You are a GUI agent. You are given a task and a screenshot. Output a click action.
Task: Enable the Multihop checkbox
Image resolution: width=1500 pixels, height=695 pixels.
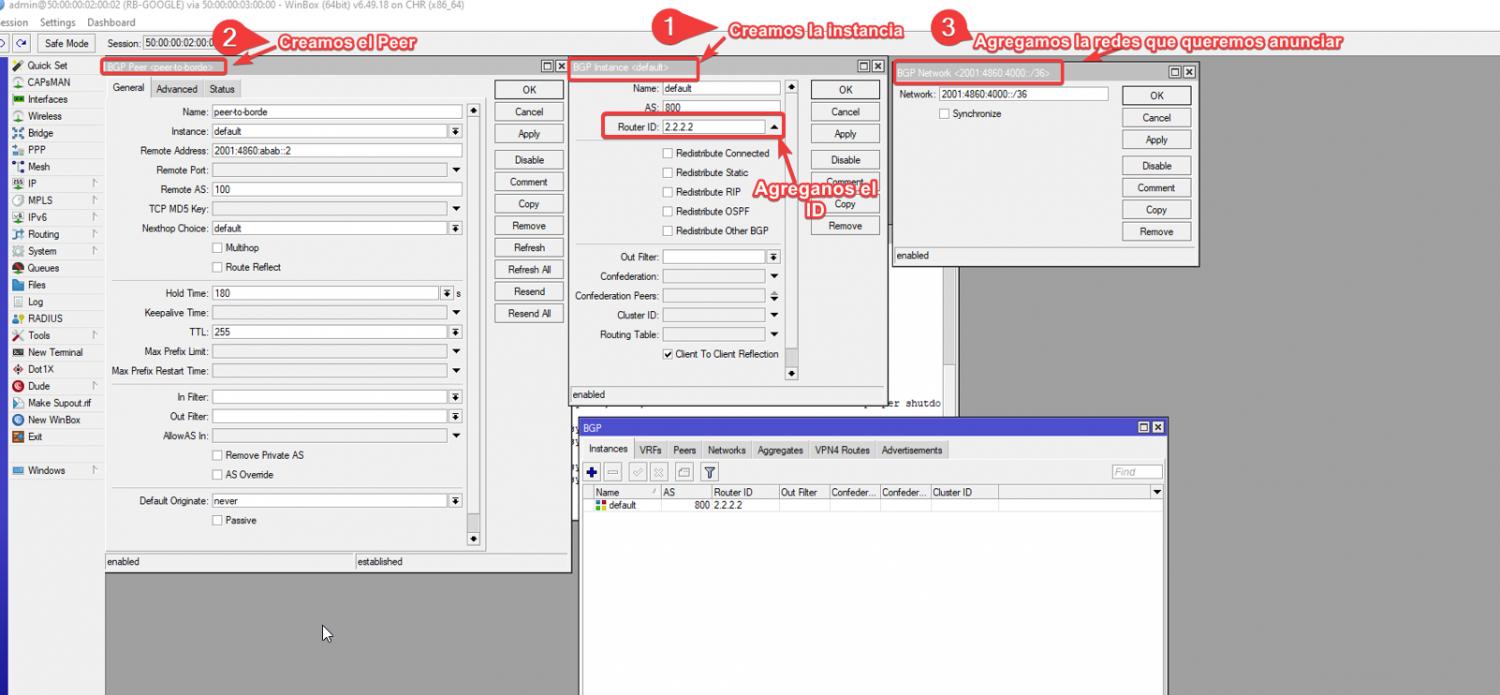(217, 248)
